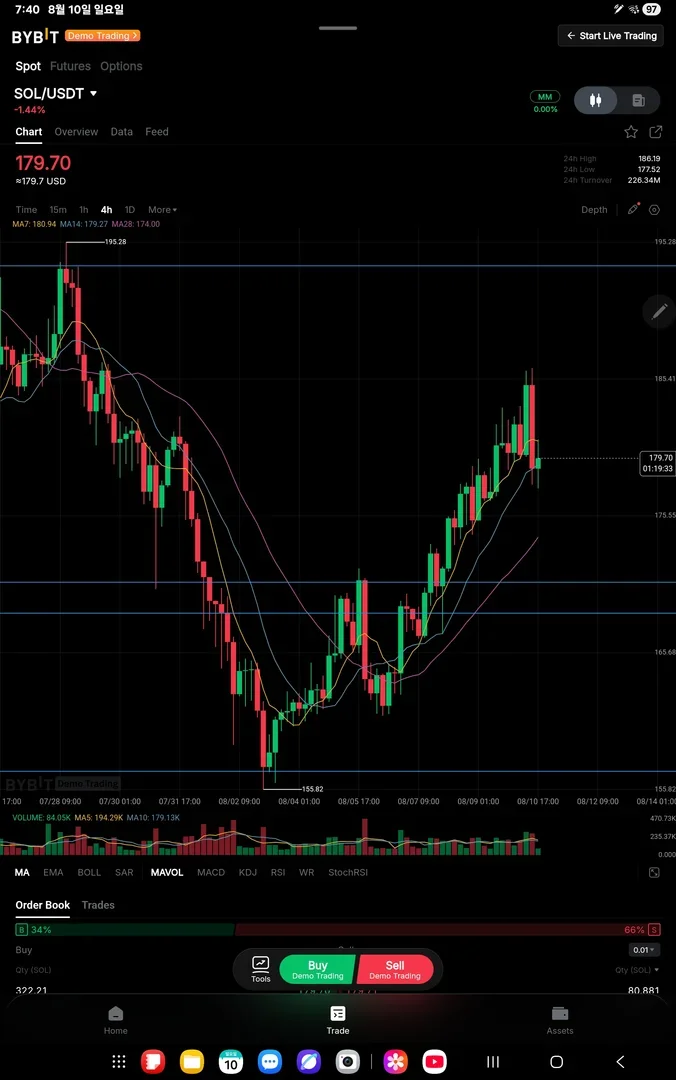Open the share chart icon
Image resolution: width=676 pixels, height=1080 pixels.
(x=656, y=132)
